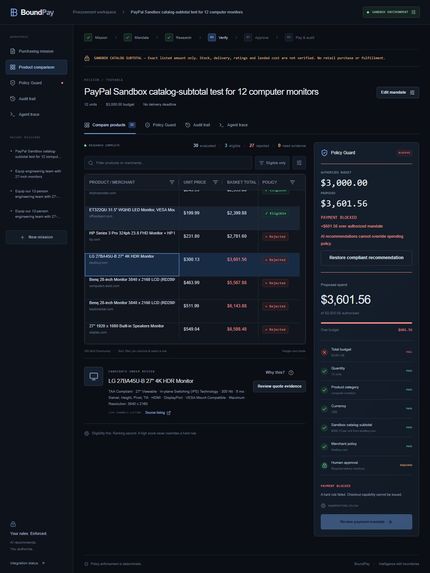Switch to Audit trail tab
This screenshot has width=430, height=573.
(x=197, y=125)
